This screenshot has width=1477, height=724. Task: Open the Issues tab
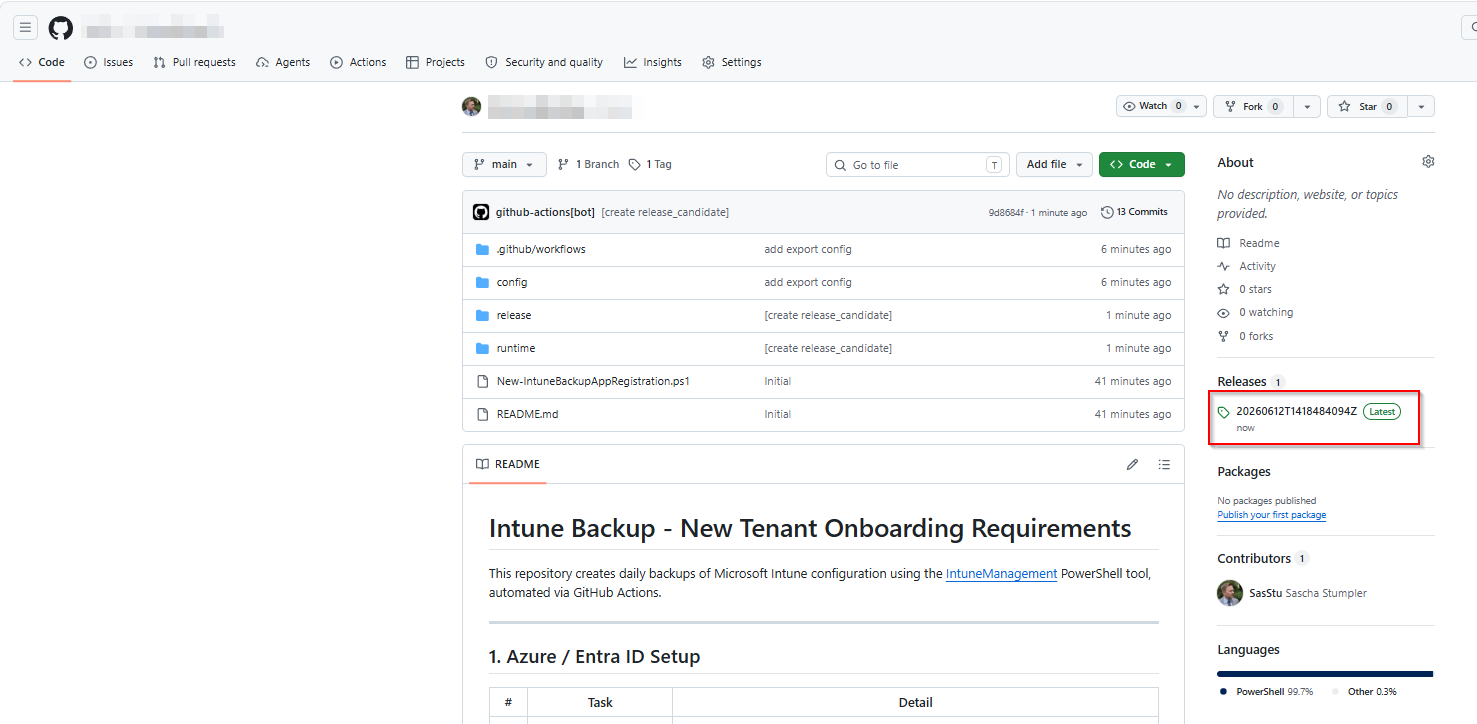[x=109, y=62]
